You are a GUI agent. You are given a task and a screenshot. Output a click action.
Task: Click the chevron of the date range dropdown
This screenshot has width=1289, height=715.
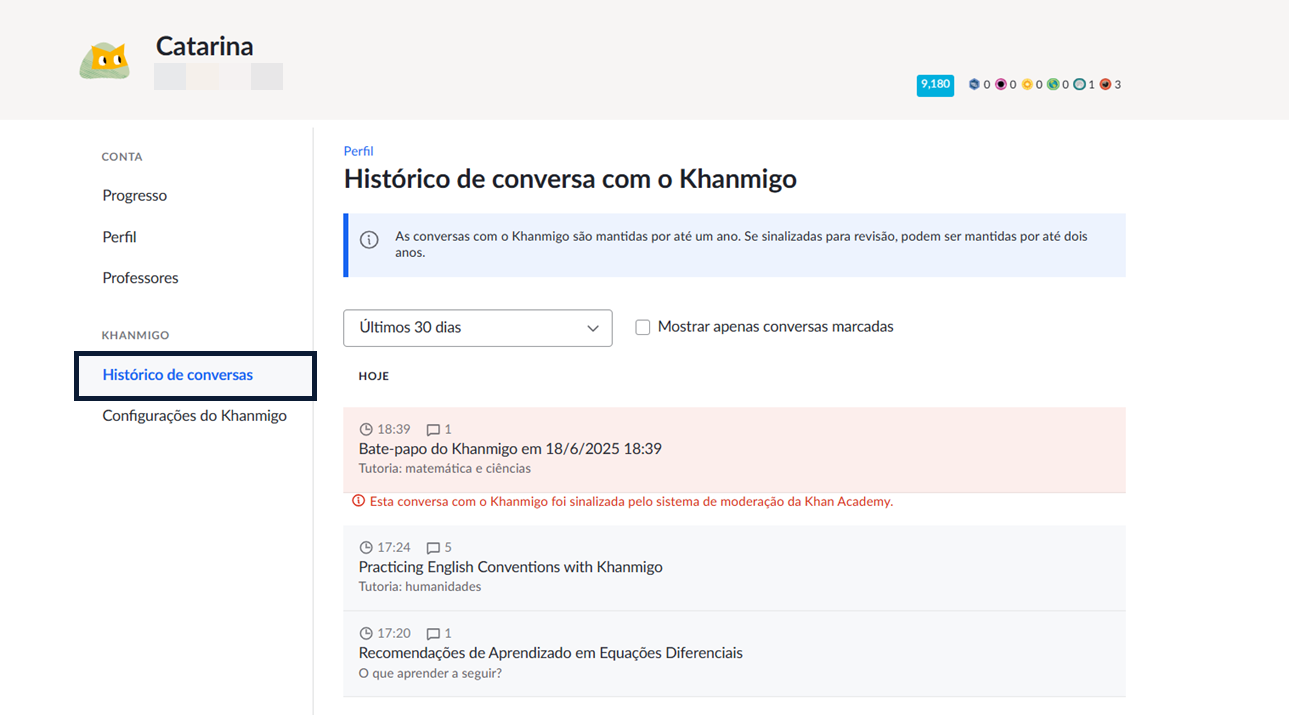(x=593, y=328)
